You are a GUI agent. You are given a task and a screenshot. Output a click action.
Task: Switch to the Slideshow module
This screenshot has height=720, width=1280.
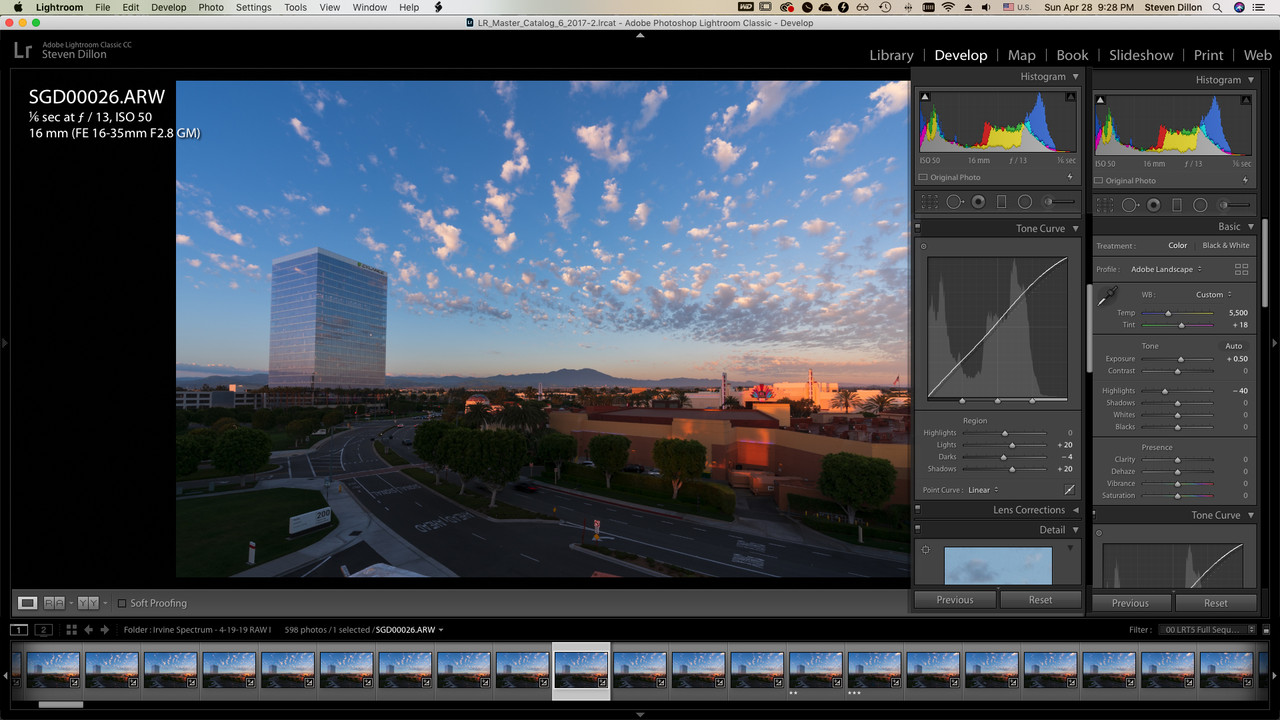pyautogui.click(x=1141, y=55)
